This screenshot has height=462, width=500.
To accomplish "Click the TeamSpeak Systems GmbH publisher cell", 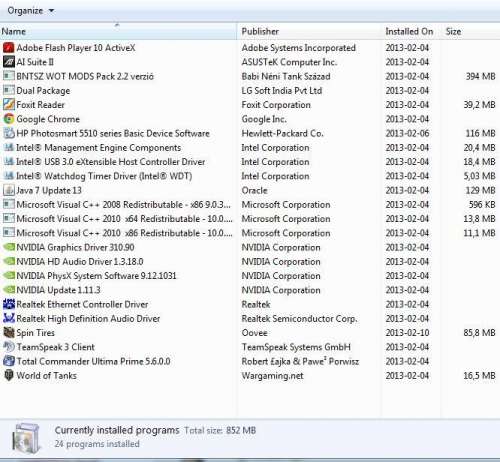I will click(x=296, y=347).
